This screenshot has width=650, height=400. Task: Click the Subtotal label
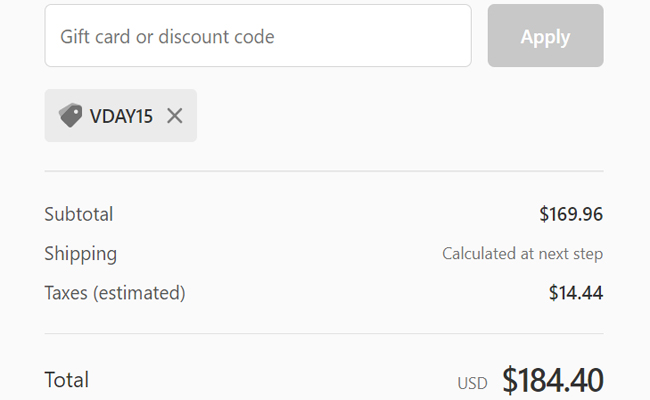(79, 214)
